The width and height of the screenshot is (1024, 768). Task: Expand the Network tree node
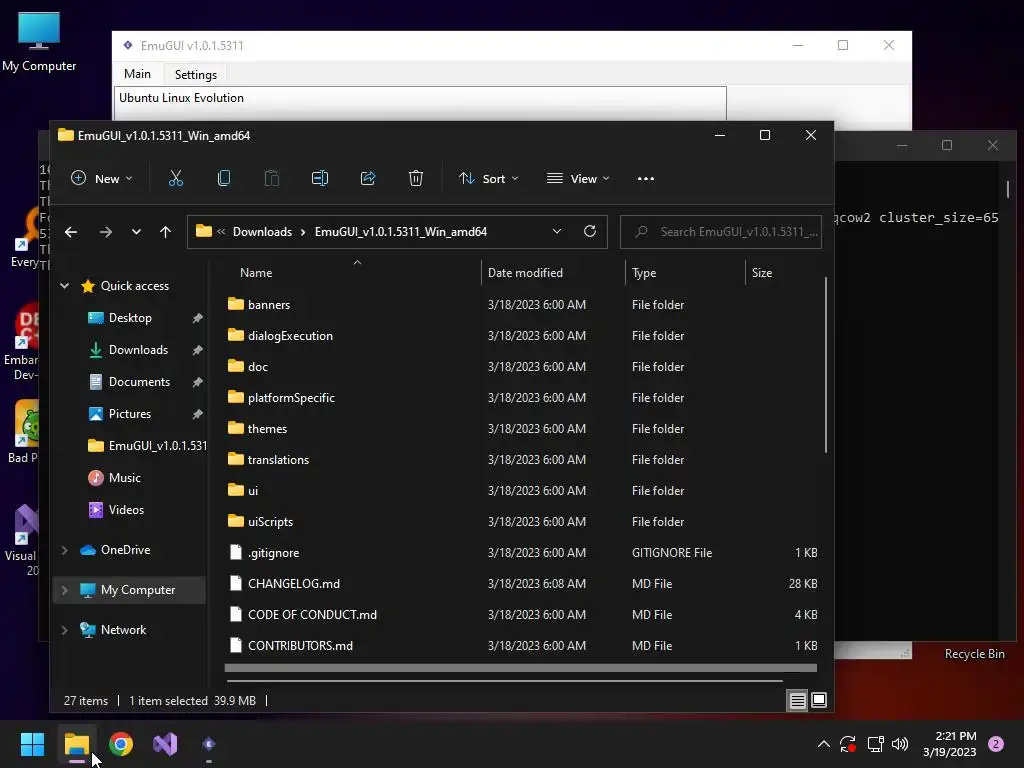coord(65,630)
